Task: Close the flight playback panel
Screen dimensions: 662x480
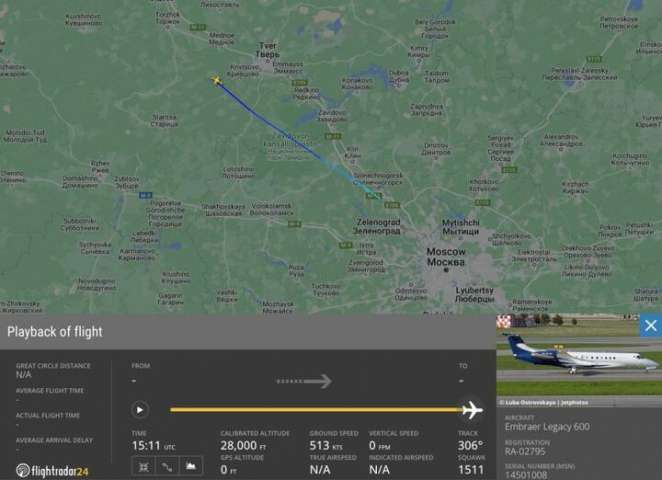Action: coord(651,325)
